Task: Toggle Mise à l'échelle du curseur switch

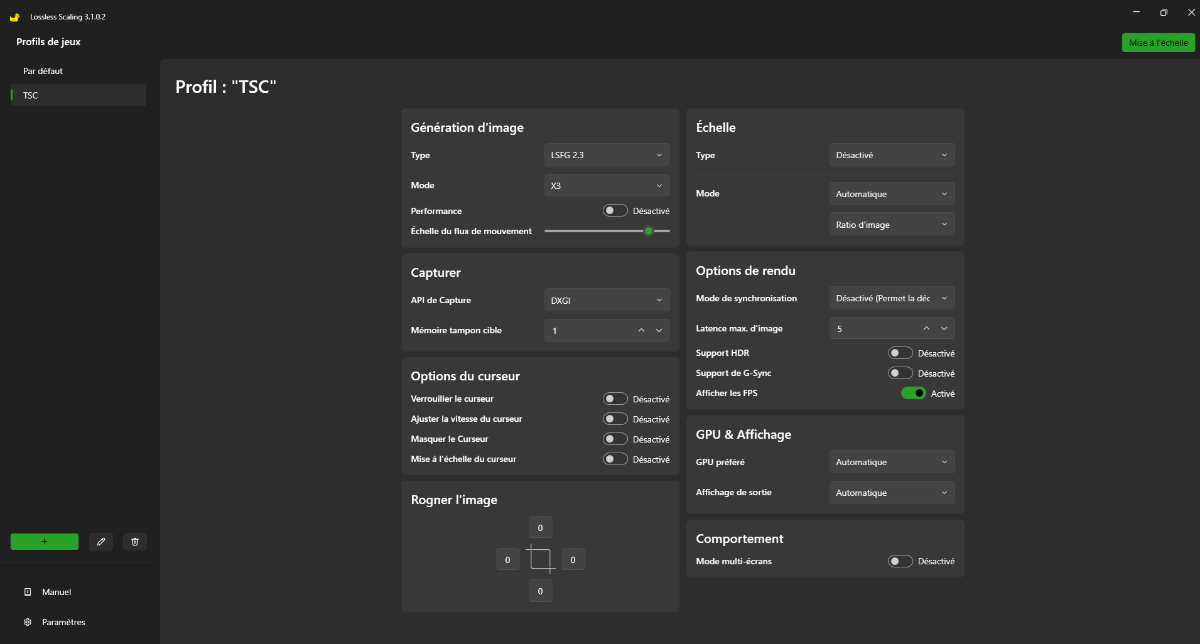Action: (616, 459)
